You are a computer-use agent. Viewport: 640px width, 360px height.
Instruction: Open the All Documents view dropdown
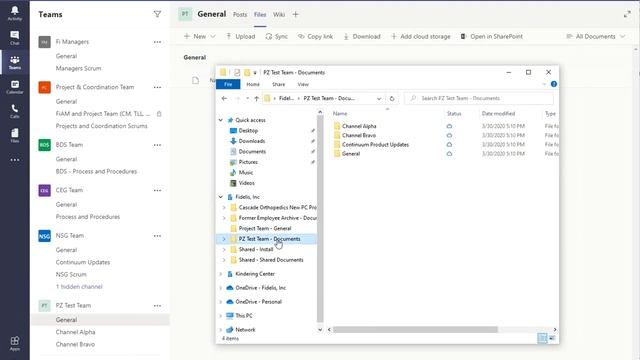click(596, 36)
